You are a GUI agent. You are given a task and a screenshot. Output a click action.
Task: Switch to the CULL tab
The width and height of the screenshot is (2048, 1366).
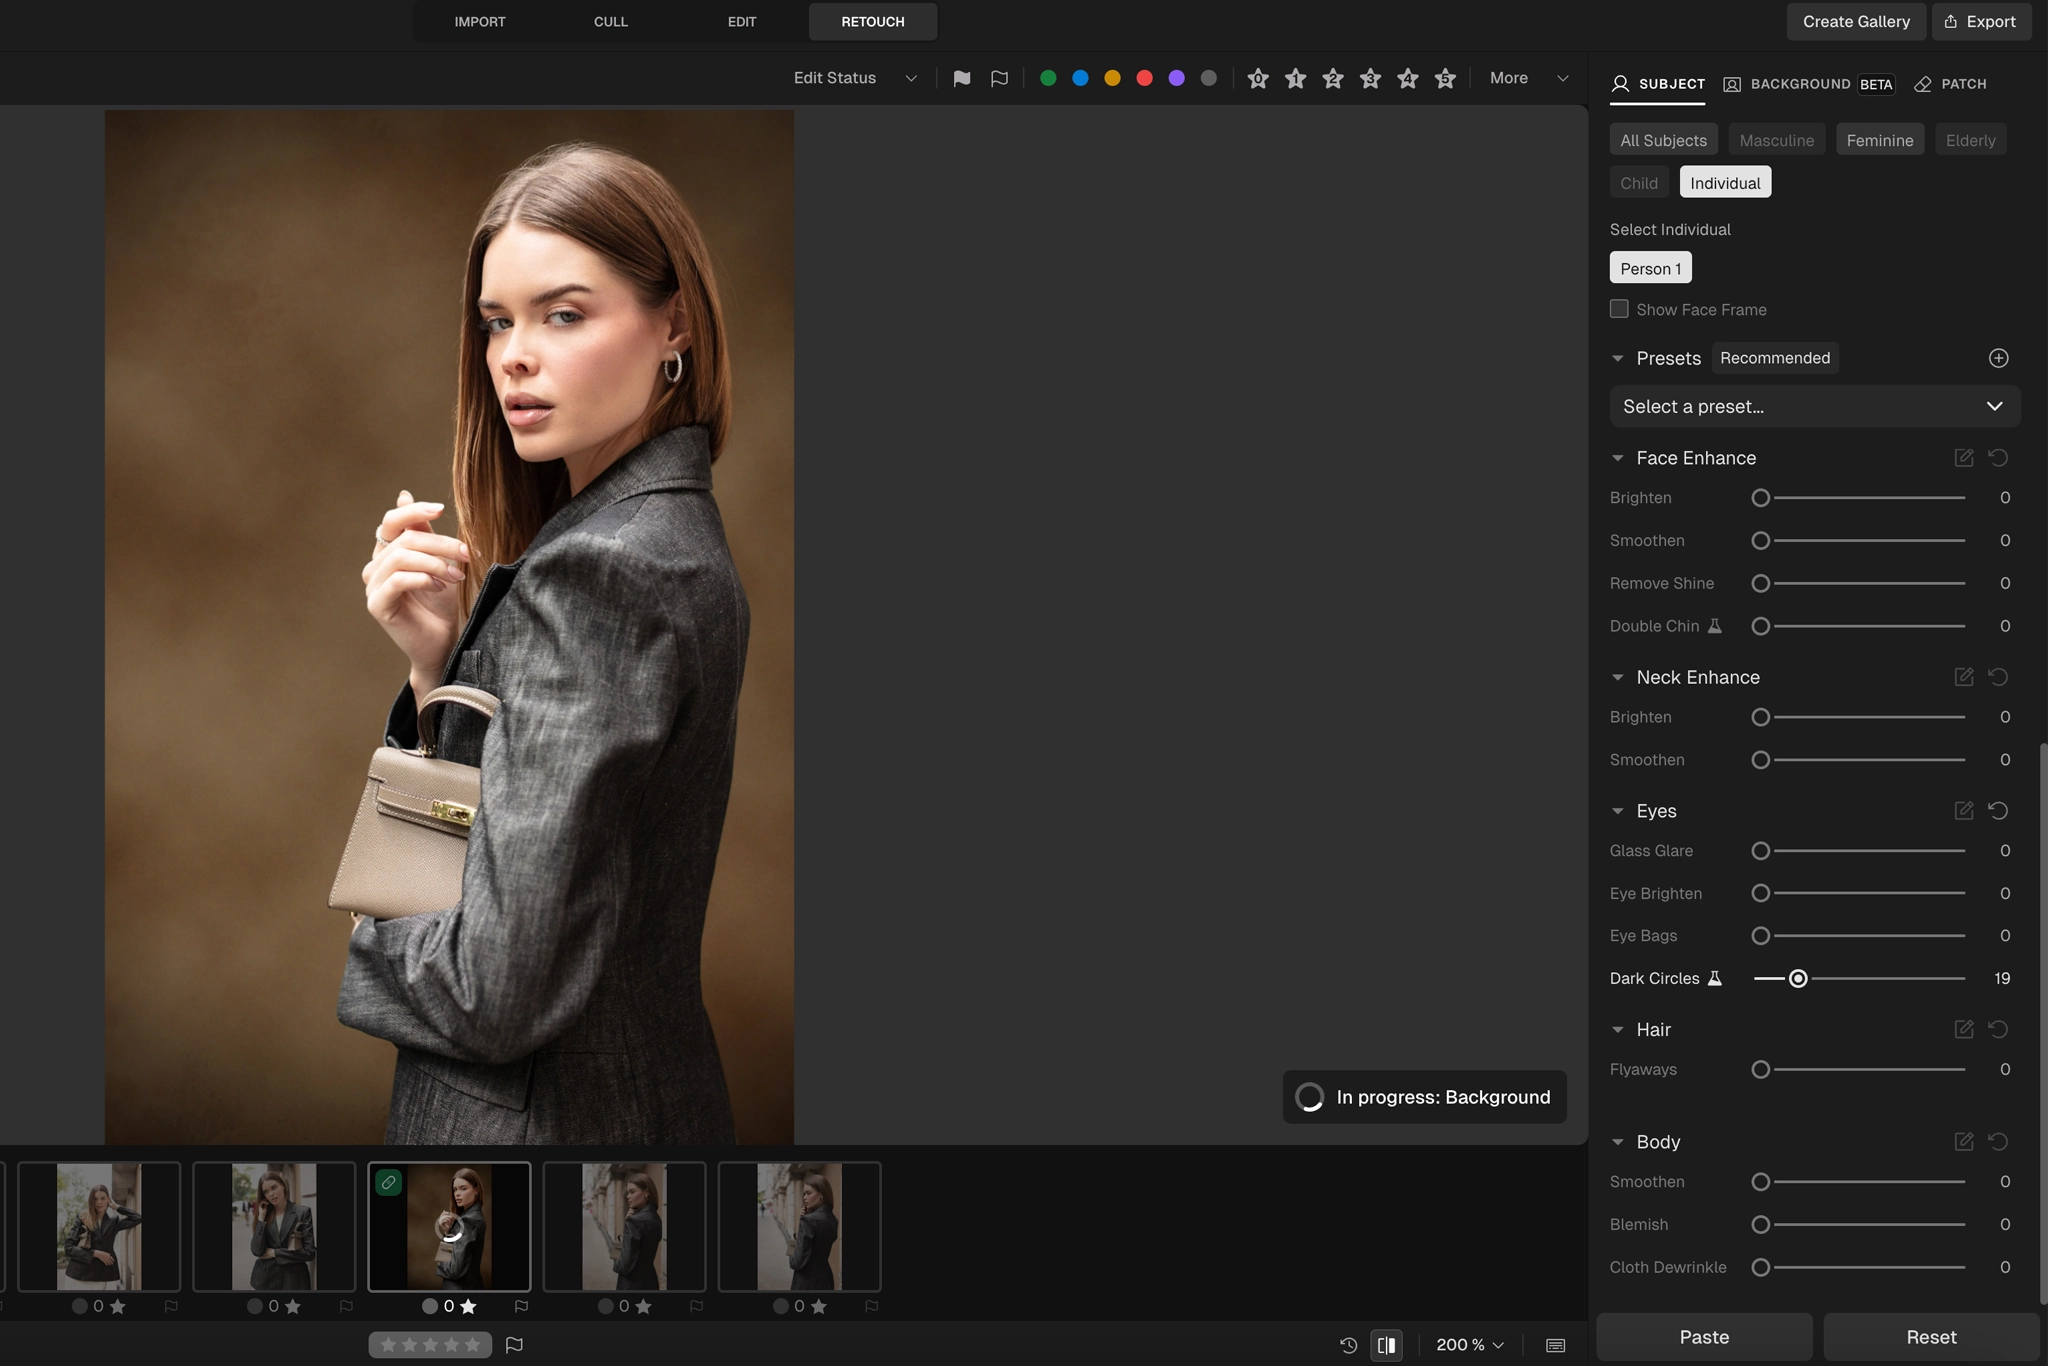click(610, 21)
